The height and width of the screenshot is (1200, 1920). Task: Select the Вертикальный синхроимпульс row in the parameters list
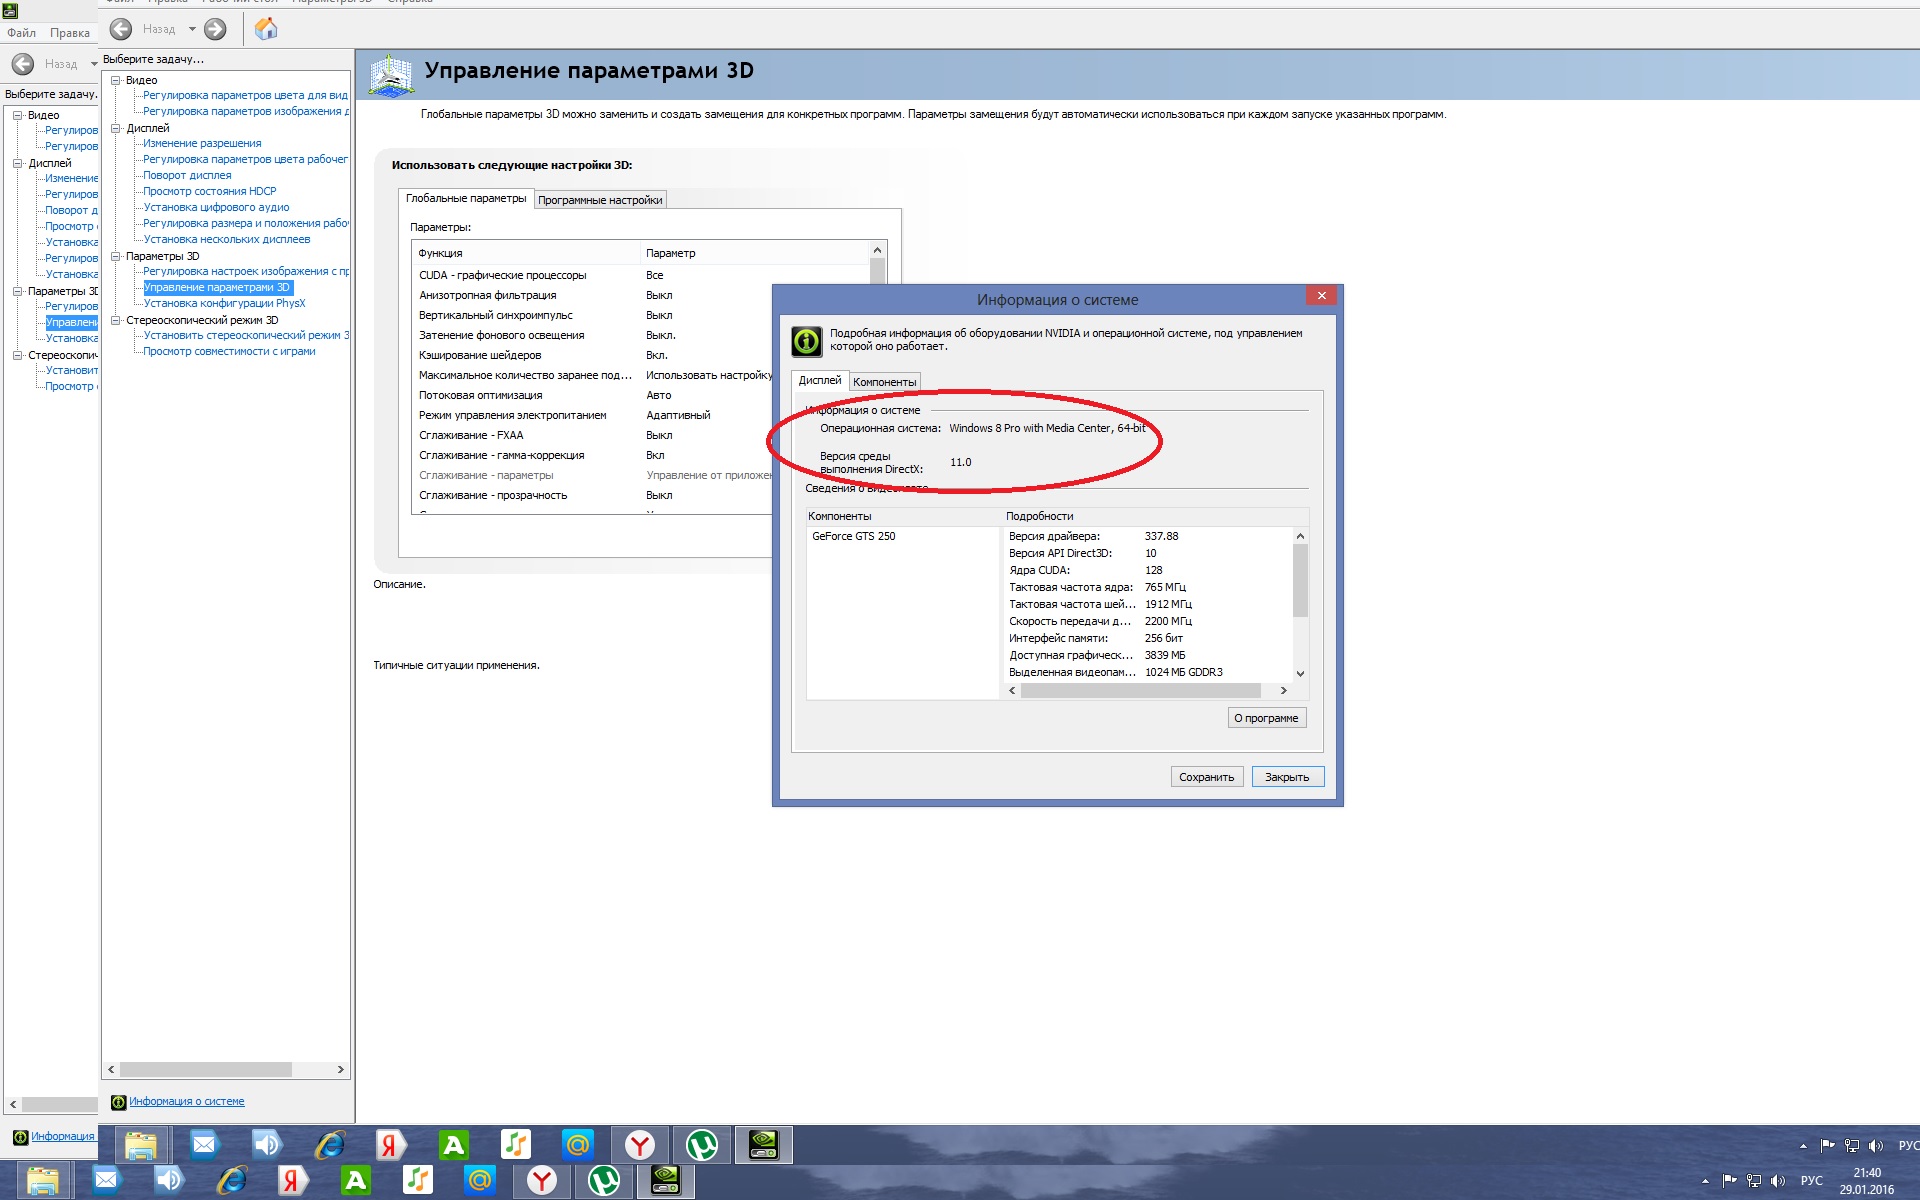pyautogui.click(x=496, y=316)
